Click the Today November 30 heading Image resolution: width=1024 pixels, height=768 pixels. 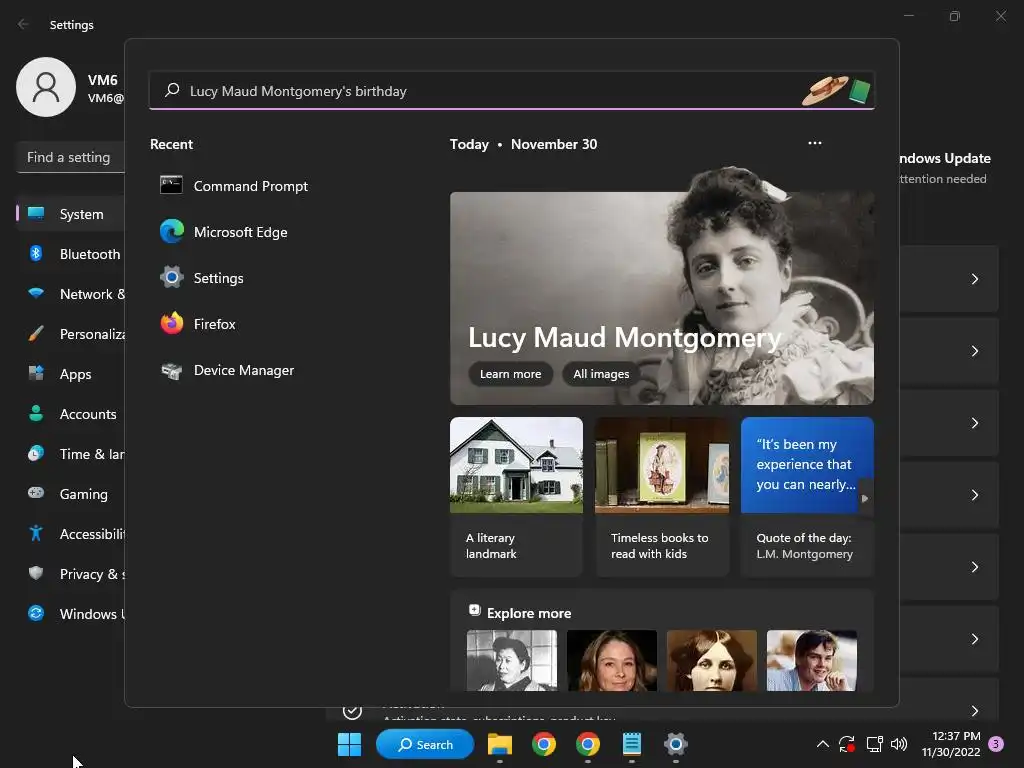coord(523,144)
